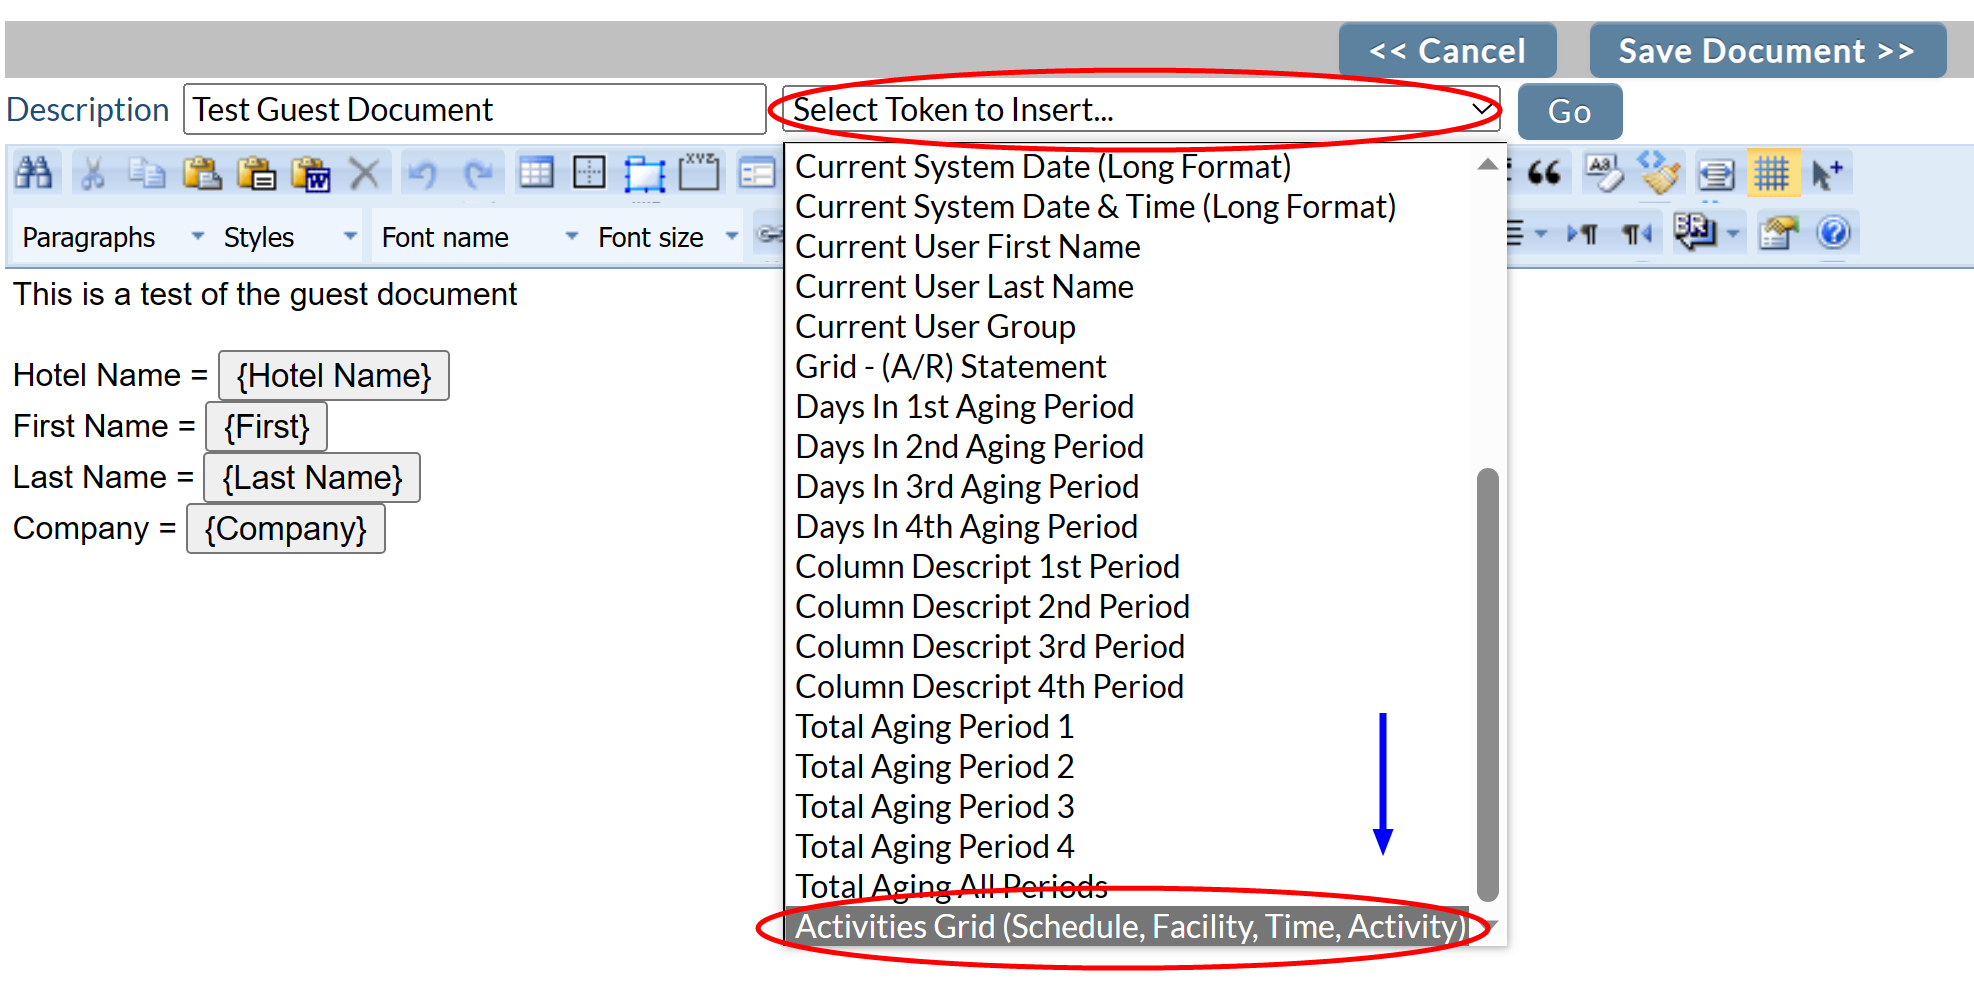Click the token list scrollbar thumb
The image size is (1974, 981).
tap(1487, 684)
